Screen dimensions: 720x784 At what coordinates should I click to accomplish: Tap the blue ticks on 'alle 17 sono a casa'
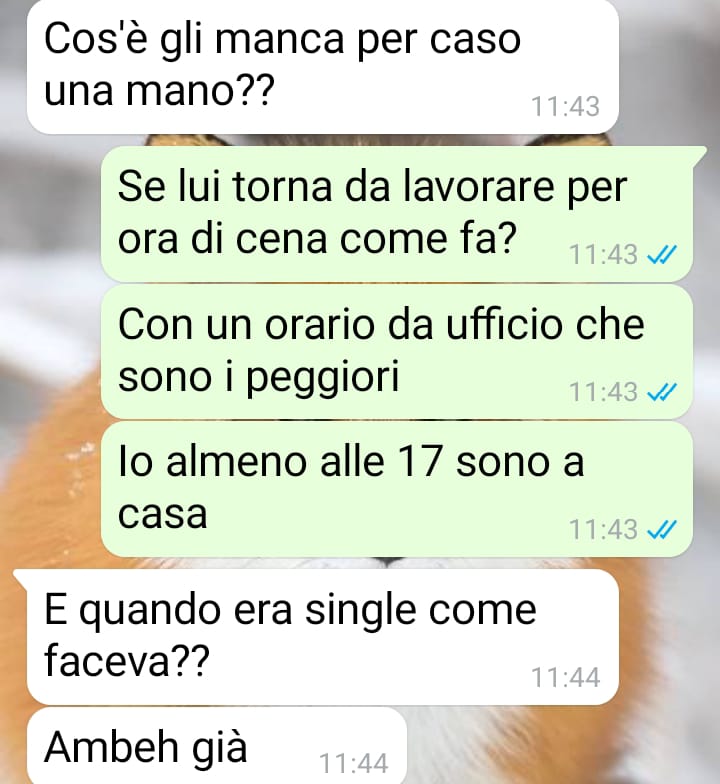pos(662,529)
